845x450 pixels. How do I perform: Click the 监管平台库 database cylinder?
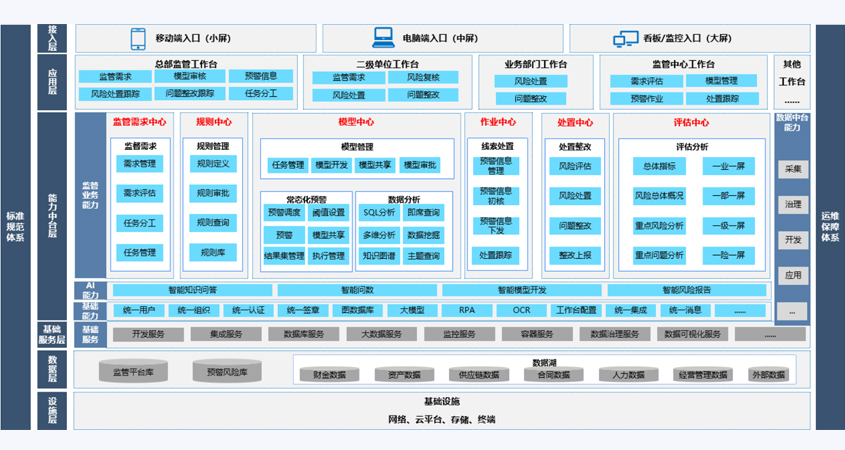point(133,371)
